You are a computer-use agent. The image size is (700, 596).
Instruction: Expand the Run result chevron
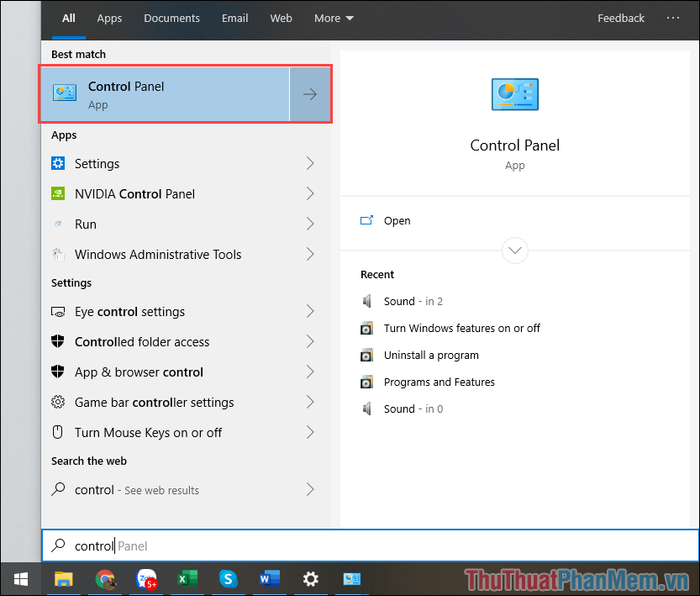pos(310,224)
